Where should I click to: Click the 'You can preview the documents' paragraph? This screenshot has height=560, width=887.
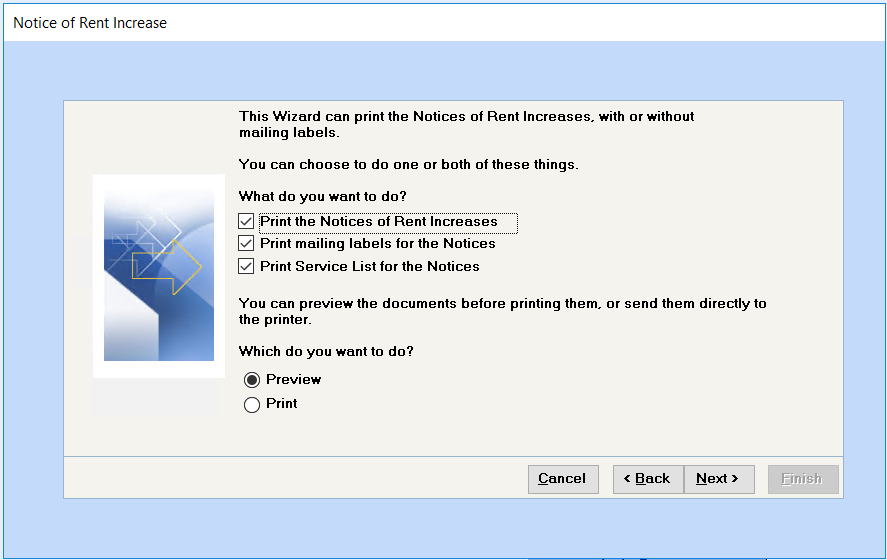(502, 311)
